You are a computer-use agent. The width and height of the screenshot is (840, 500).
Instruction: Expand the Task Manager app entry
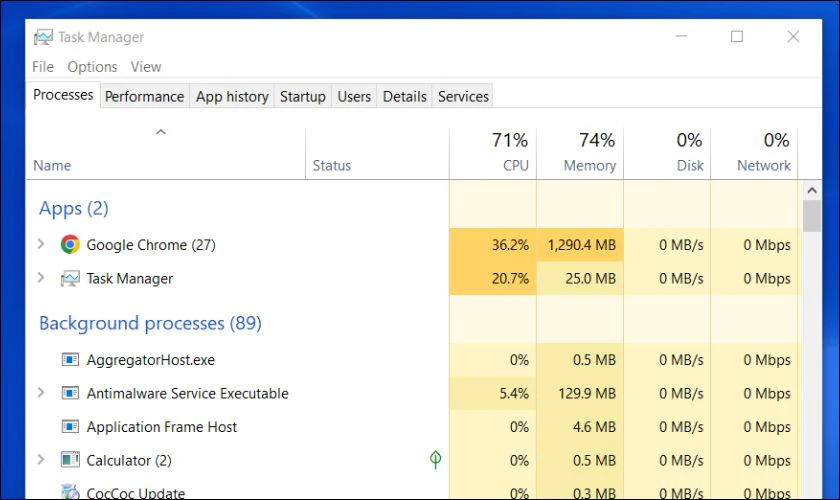41,278
